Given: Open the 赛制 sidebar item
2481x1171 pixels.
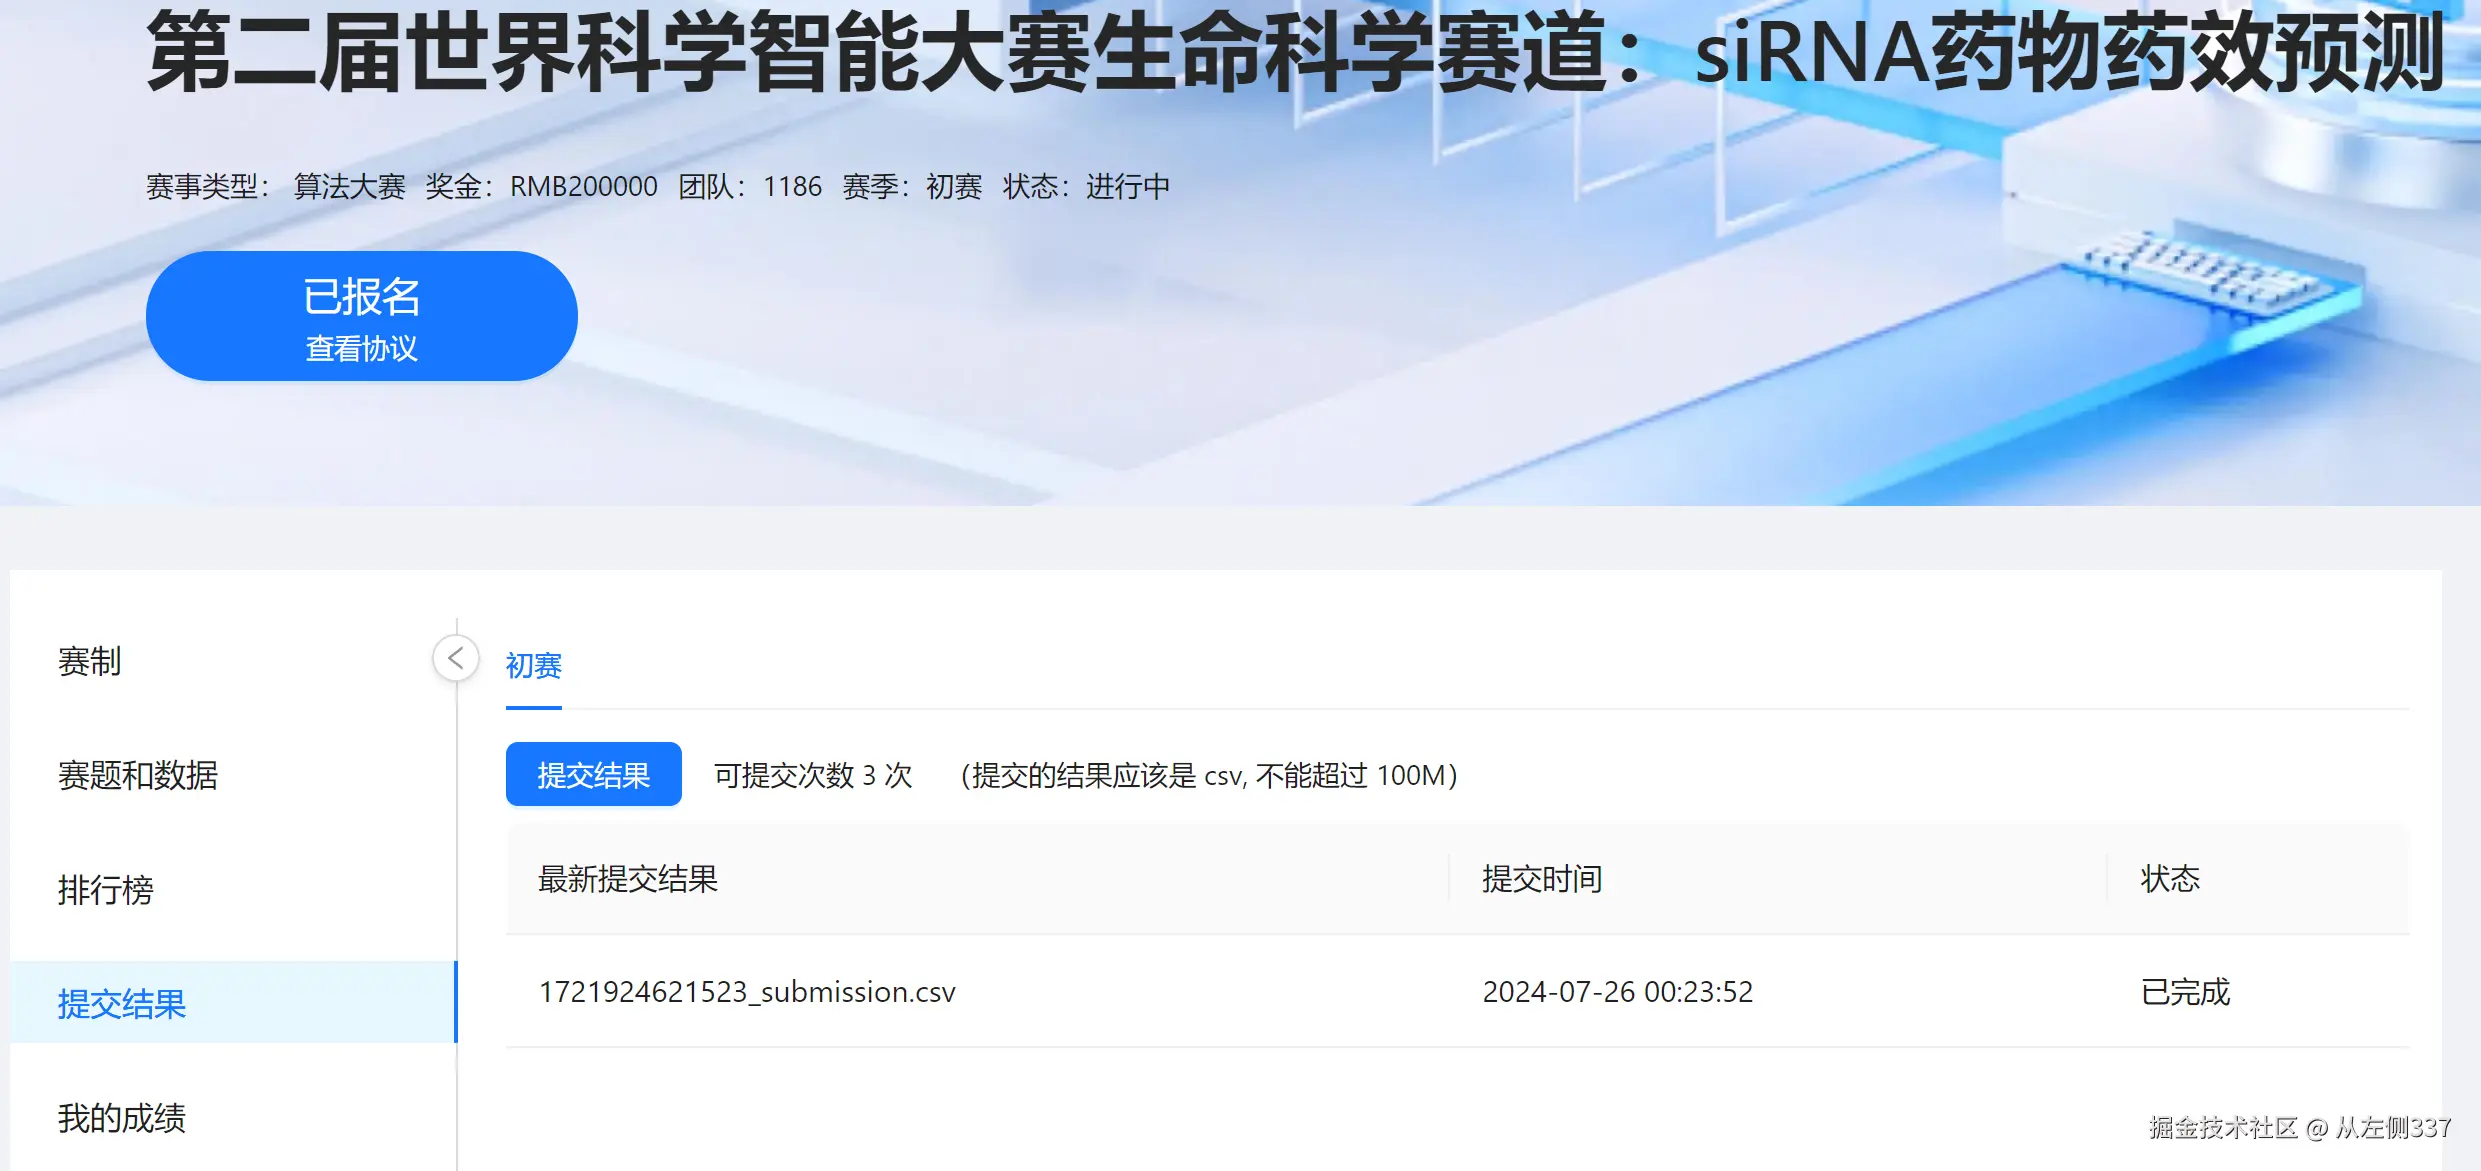Looking at the screenshot, I should click(90, 662).
